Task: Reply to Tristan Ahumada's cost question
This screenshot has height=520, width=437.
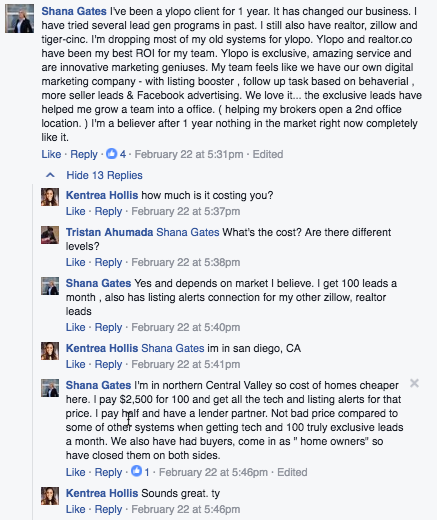Action: (108, 262)
